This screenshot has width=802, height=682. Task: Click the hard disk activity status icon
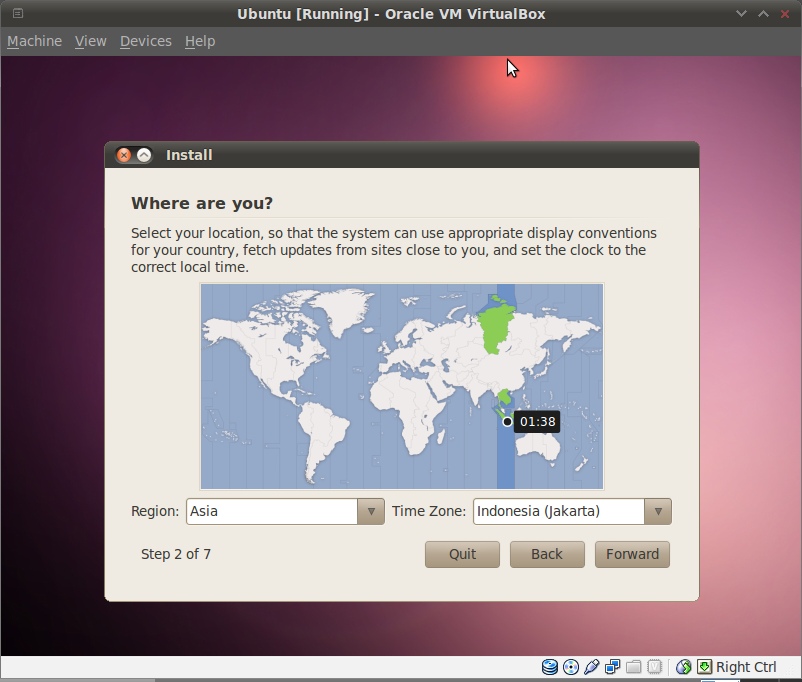[x=550, y=667]
